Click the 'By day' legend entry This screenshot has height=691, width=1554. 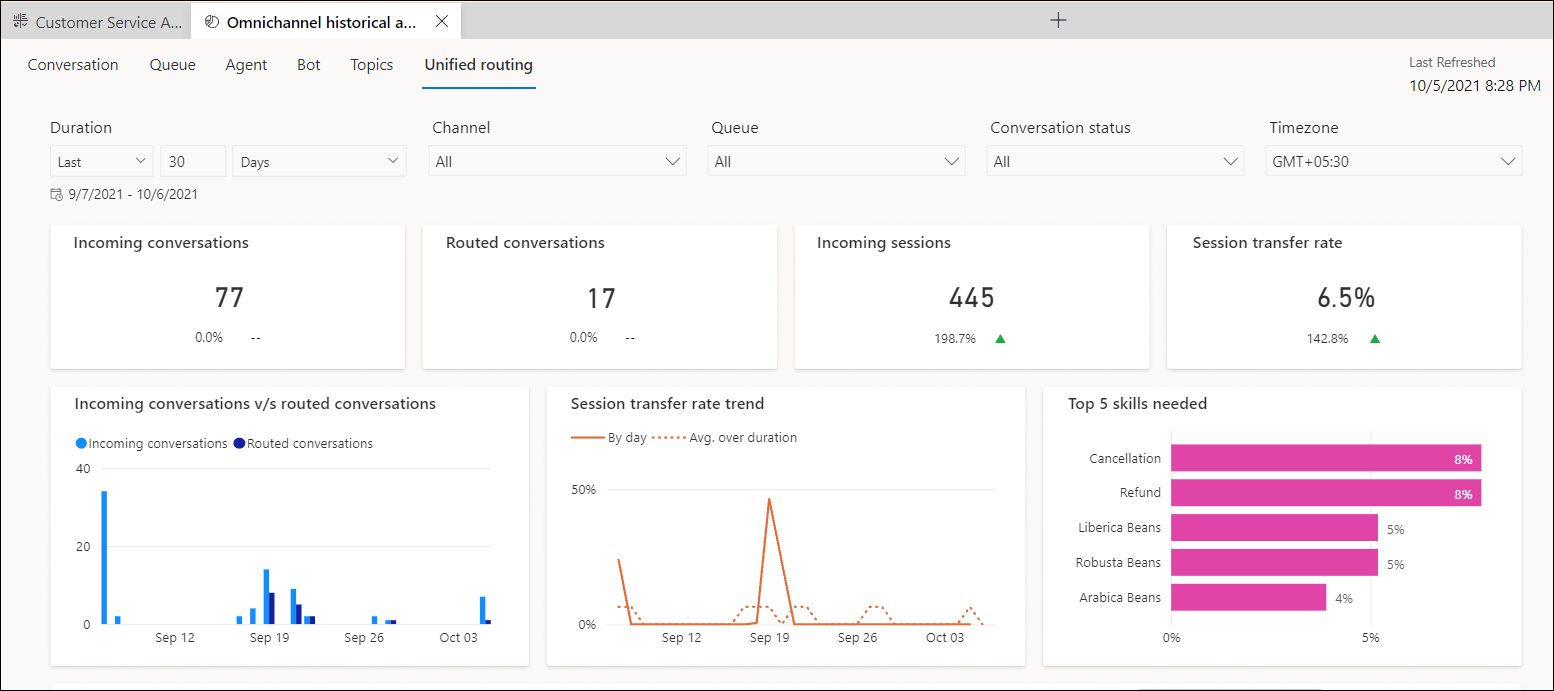610,437
